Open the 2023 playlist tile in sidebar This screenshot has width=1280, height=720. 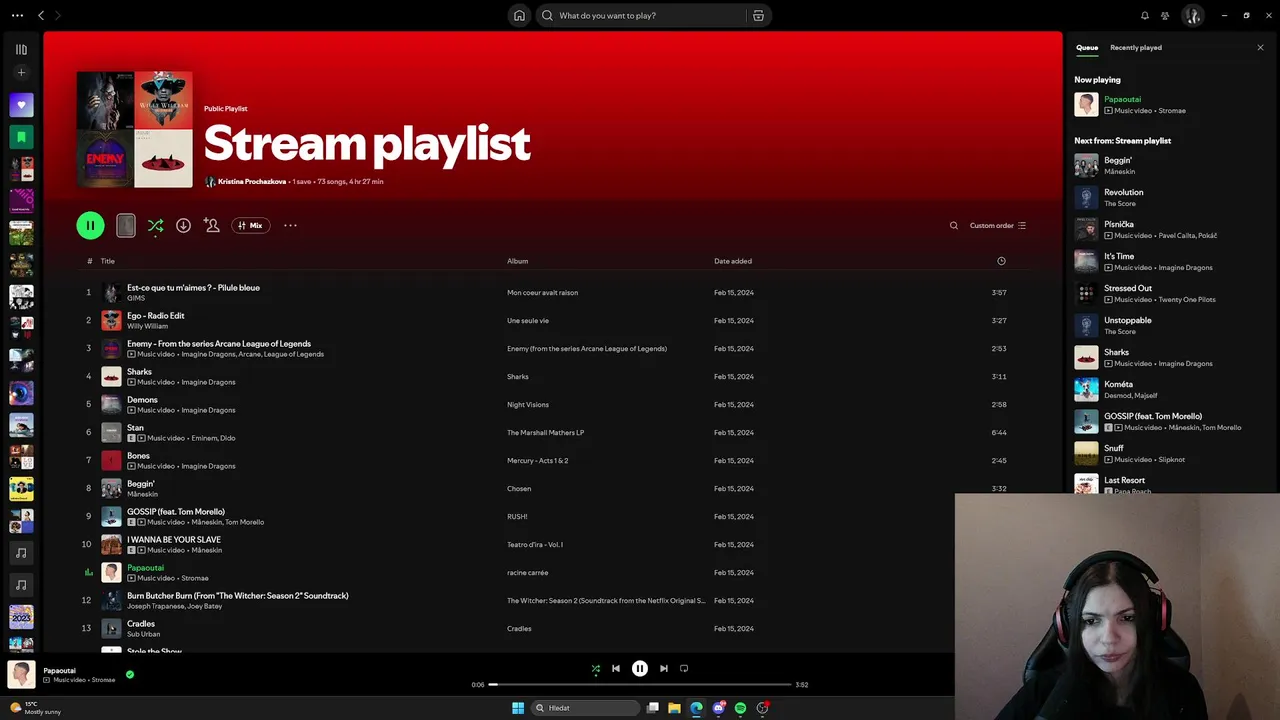point(21,616)
